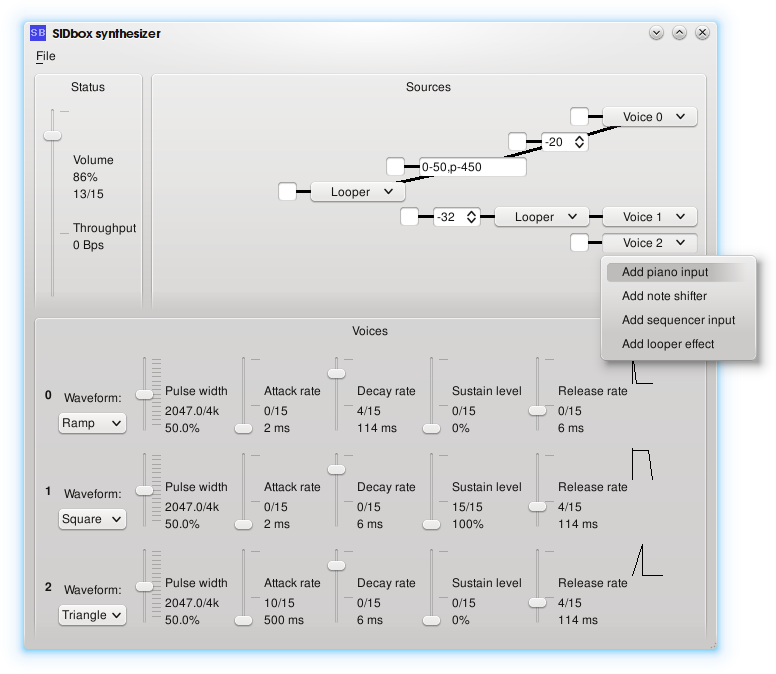Click the Voice 1 source button
The width and height of the screenshot is (776, 674).
click(649, 217)
